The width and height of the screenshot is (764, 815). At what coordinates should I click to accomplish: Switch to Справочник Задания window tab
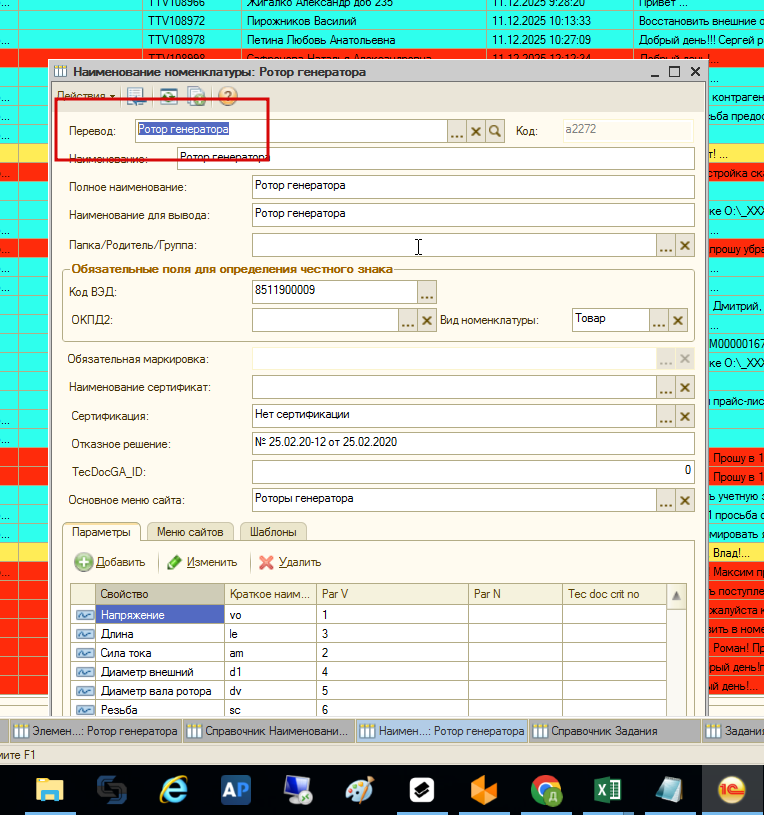613,731
